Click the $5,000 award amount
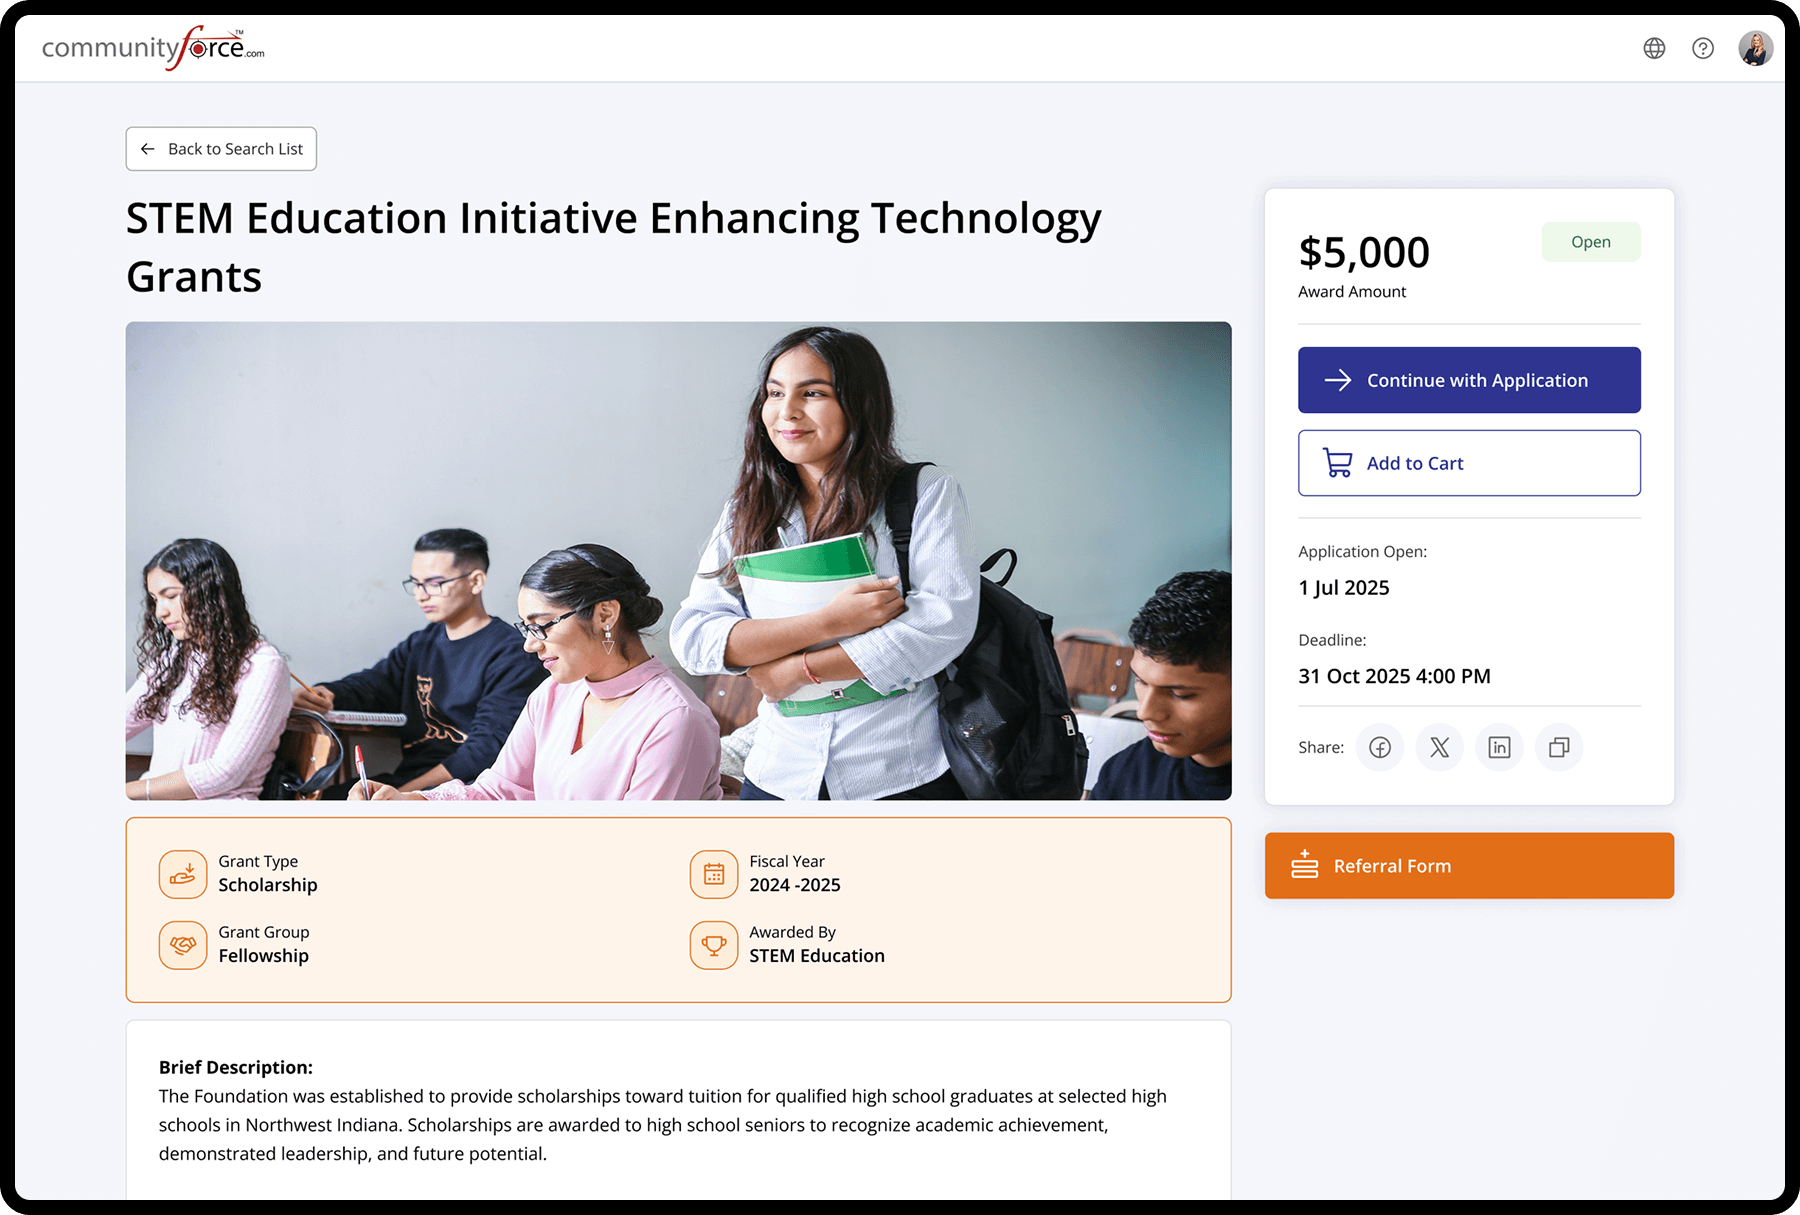1800x1215 pixels. [1364, 253]
